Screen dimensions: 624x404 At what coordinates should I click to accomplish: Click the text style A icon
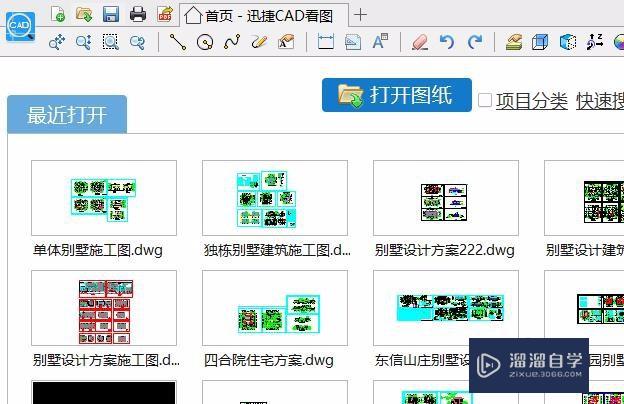pyautogui.click(x=380, y=42)
